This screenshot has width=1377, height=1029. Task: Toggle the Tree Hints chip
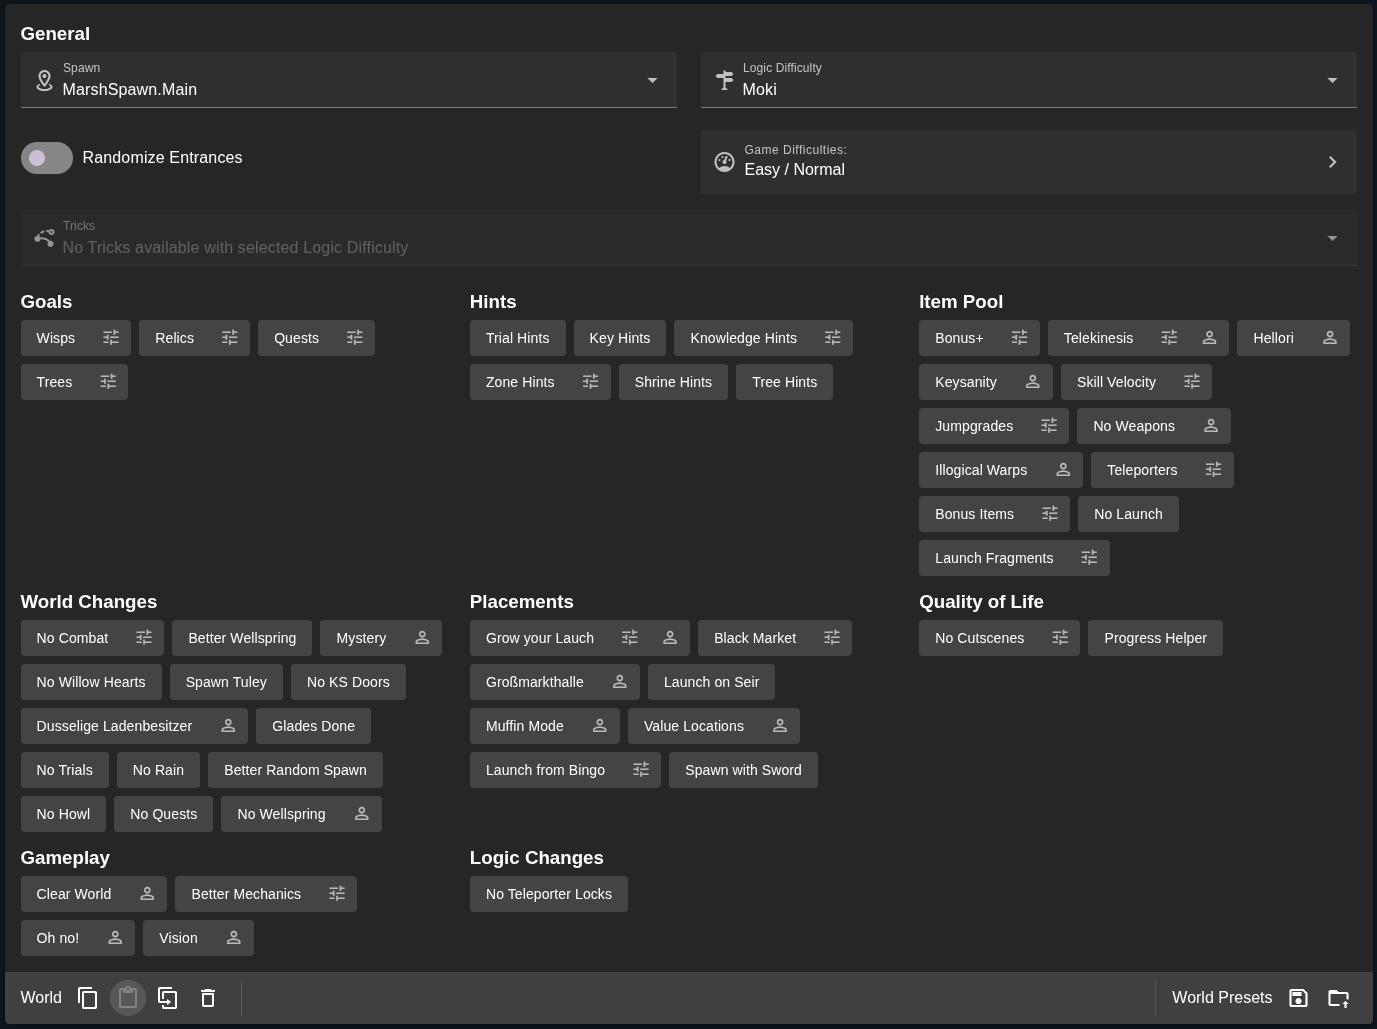click(x=784, y=382)
